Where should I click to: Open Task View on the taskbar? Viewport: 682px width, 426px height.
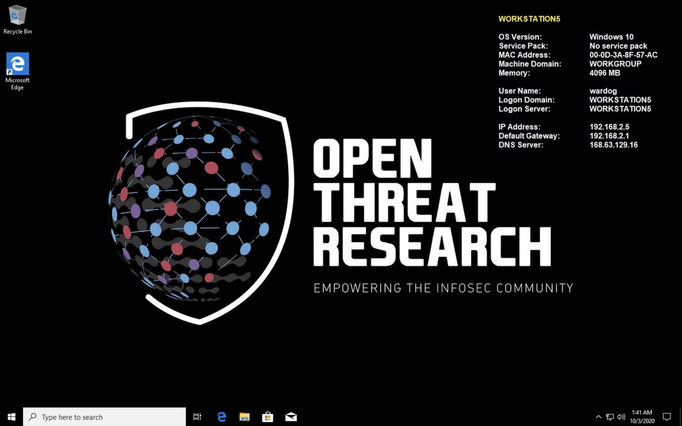click(x=197, y=417)
